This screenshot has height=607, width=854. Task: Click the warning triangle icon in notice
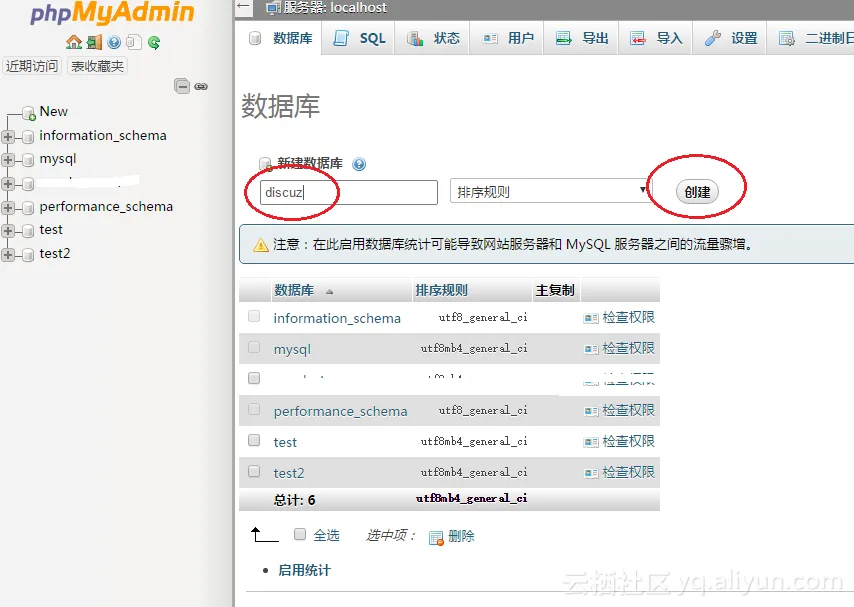pos(261,245)
